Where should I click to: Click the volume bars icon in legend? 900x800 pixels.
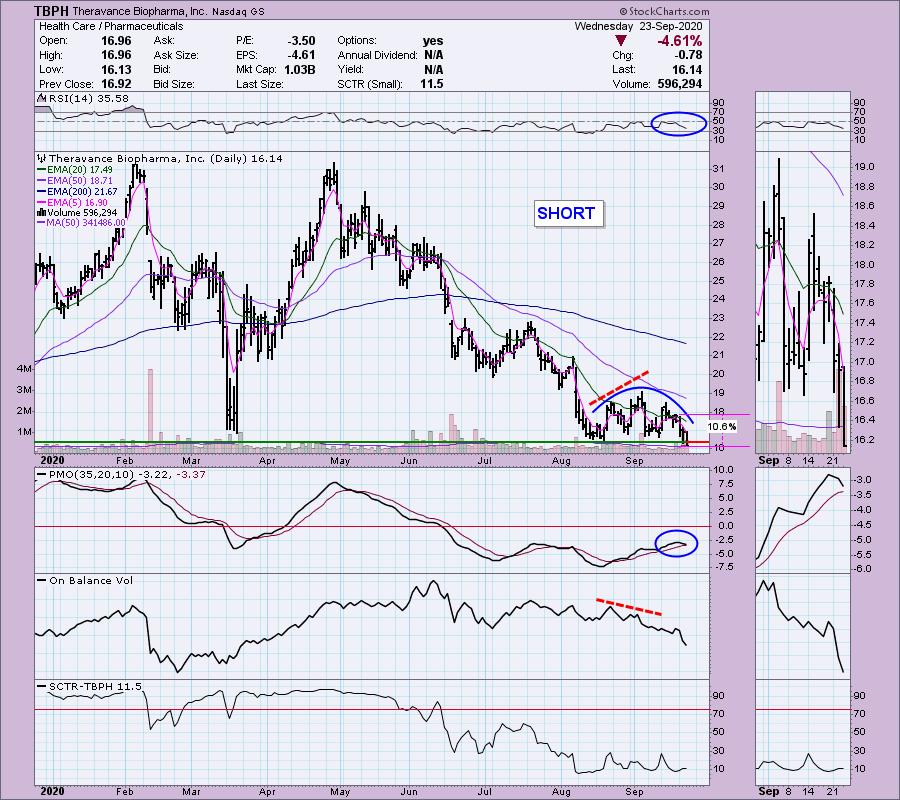41,212
